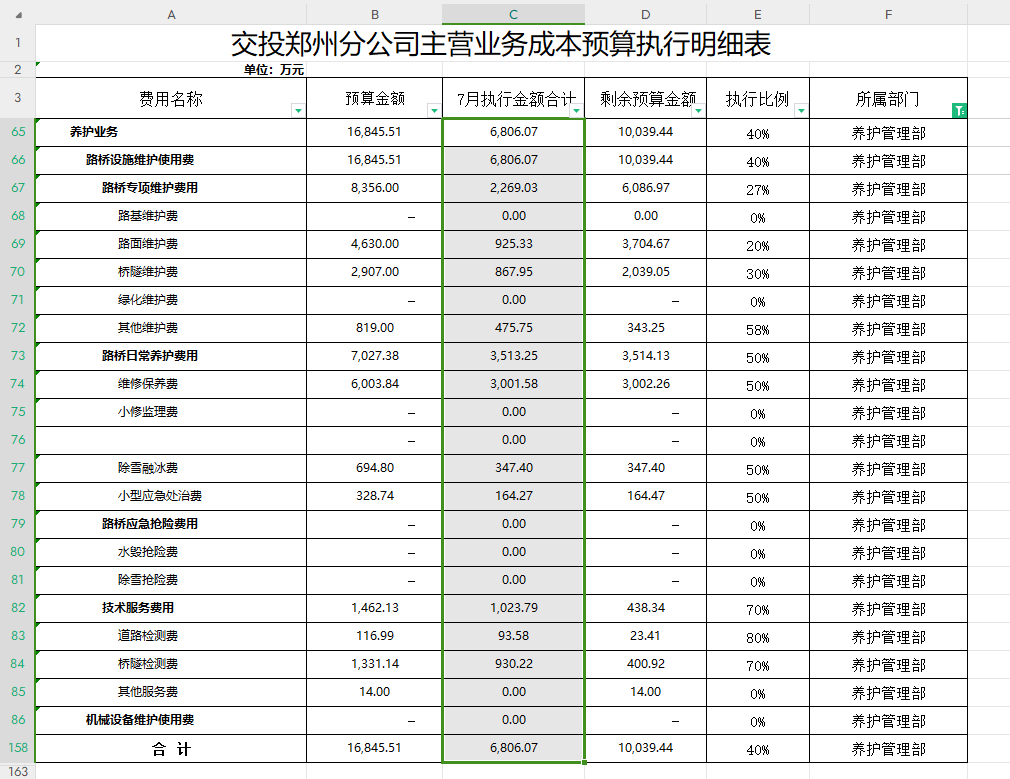Click executed amount 3,001.58
1010x779 pixels.
513,384
